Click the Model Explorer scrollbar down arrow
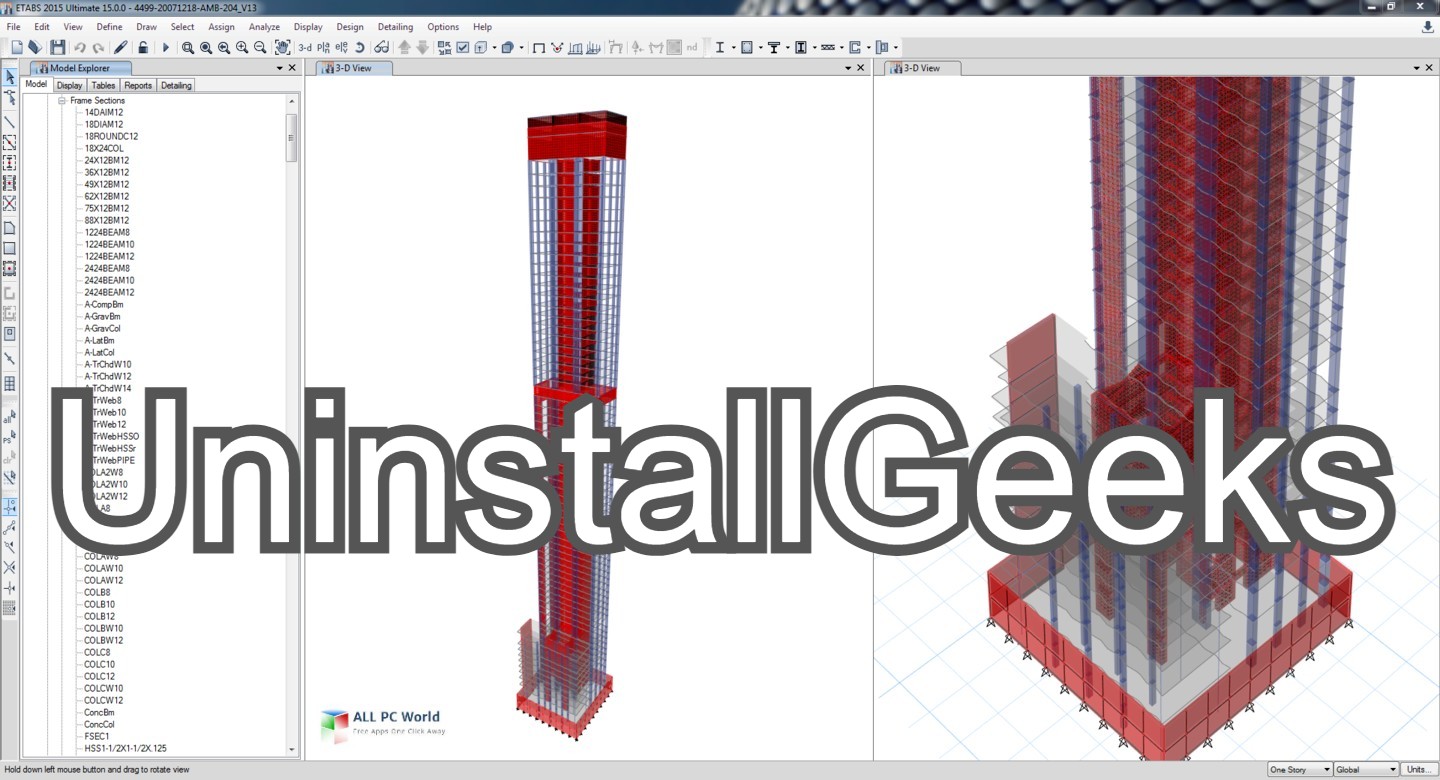Viewport: 1440px width, 780px height. pyautogui.click(x=292, y=749)
